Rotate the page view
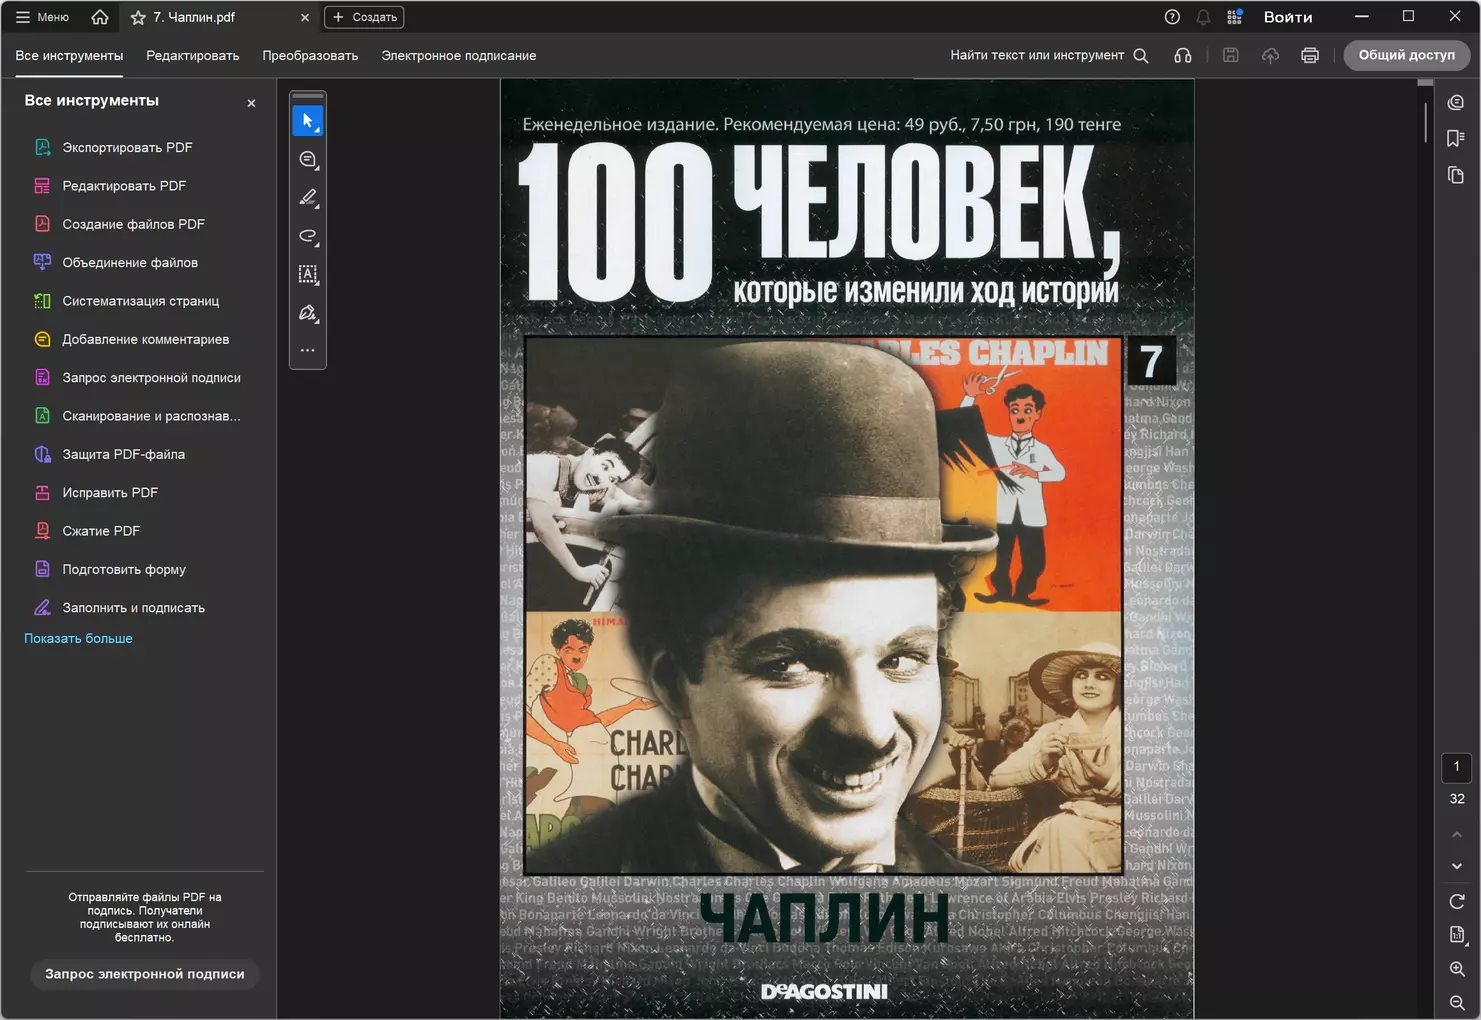This screenshot has height=1020, width=1481. point(1457,902)
